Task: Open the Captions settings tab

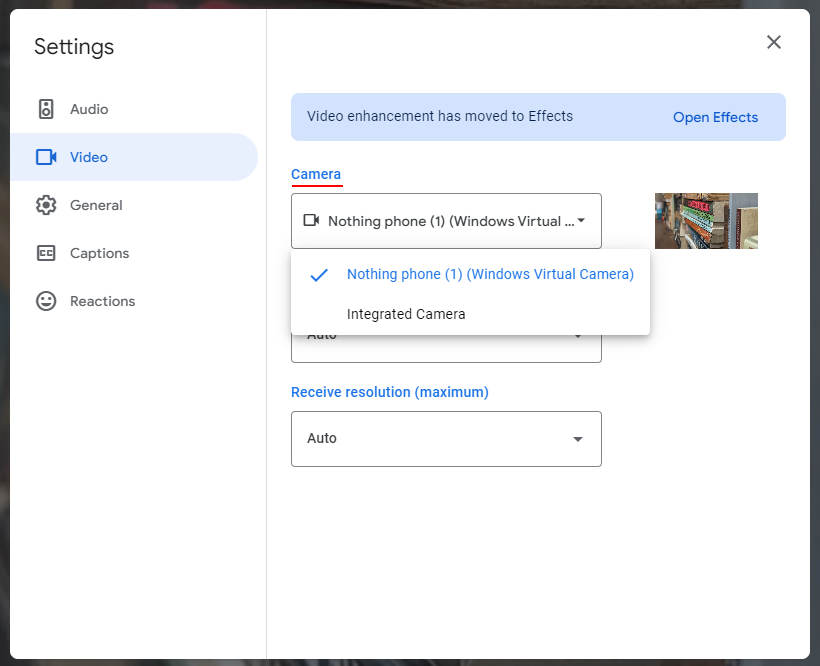Action: (134, 253)
